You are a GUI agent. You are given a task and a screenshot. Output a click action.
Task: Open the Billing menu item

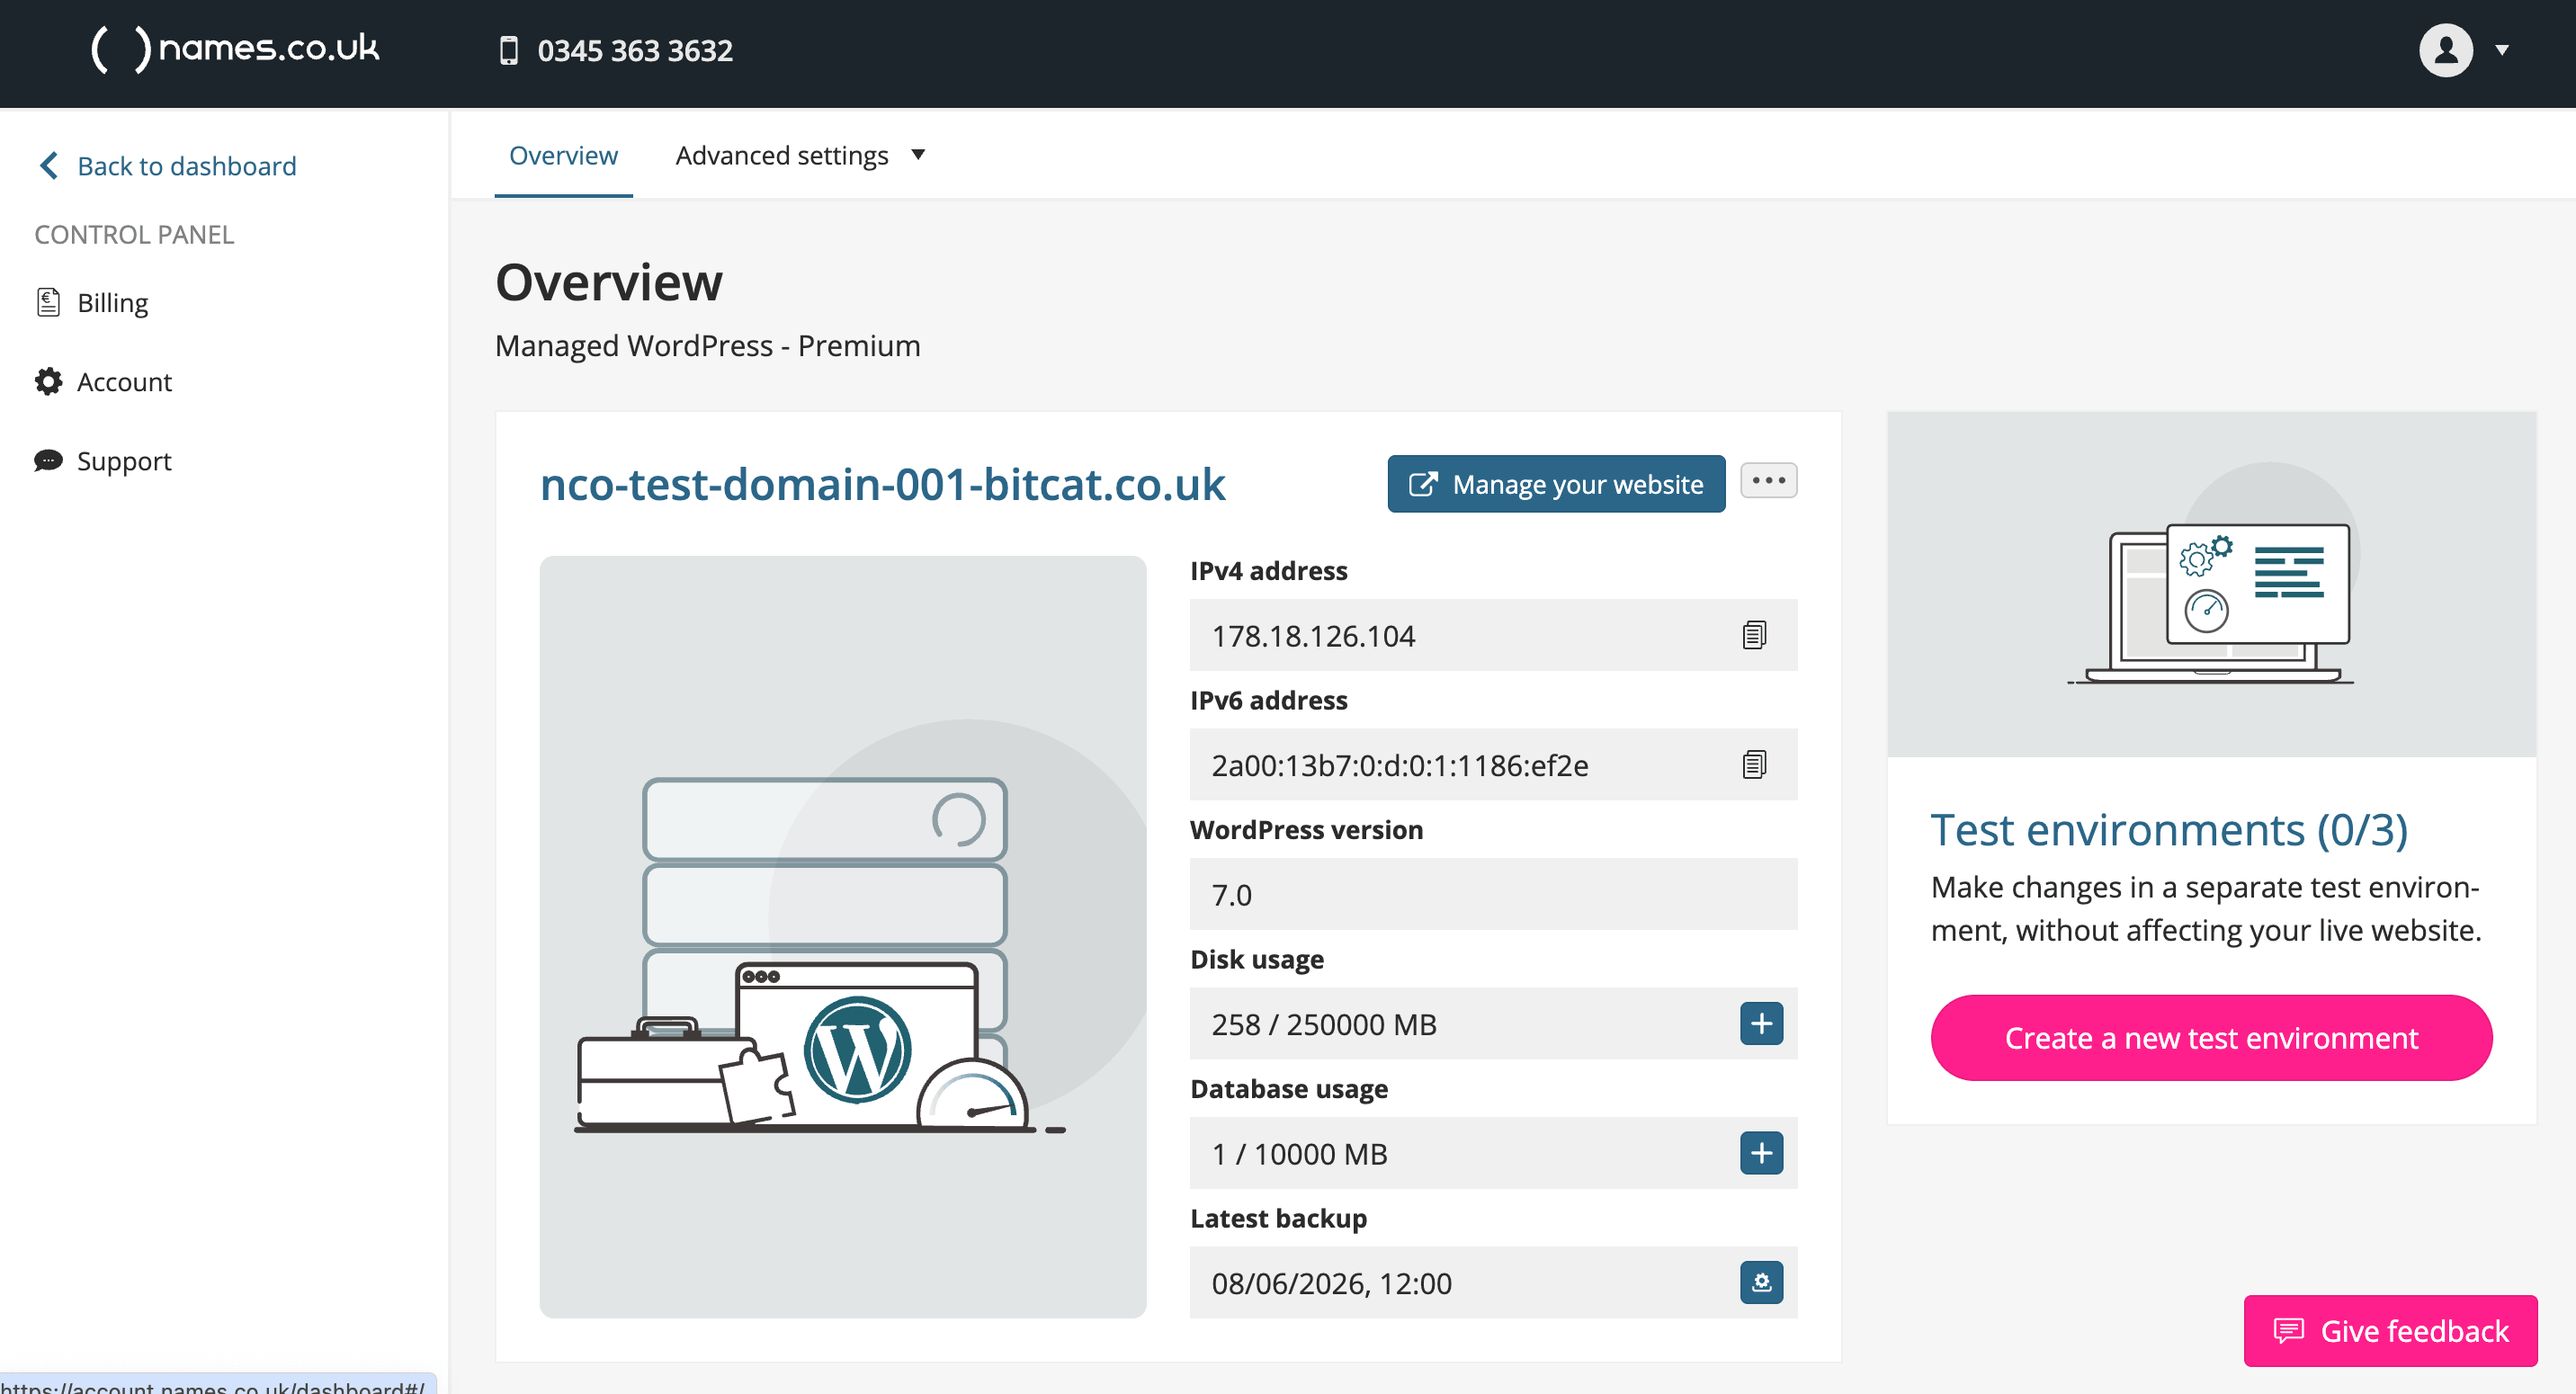(x=112, y=302)
